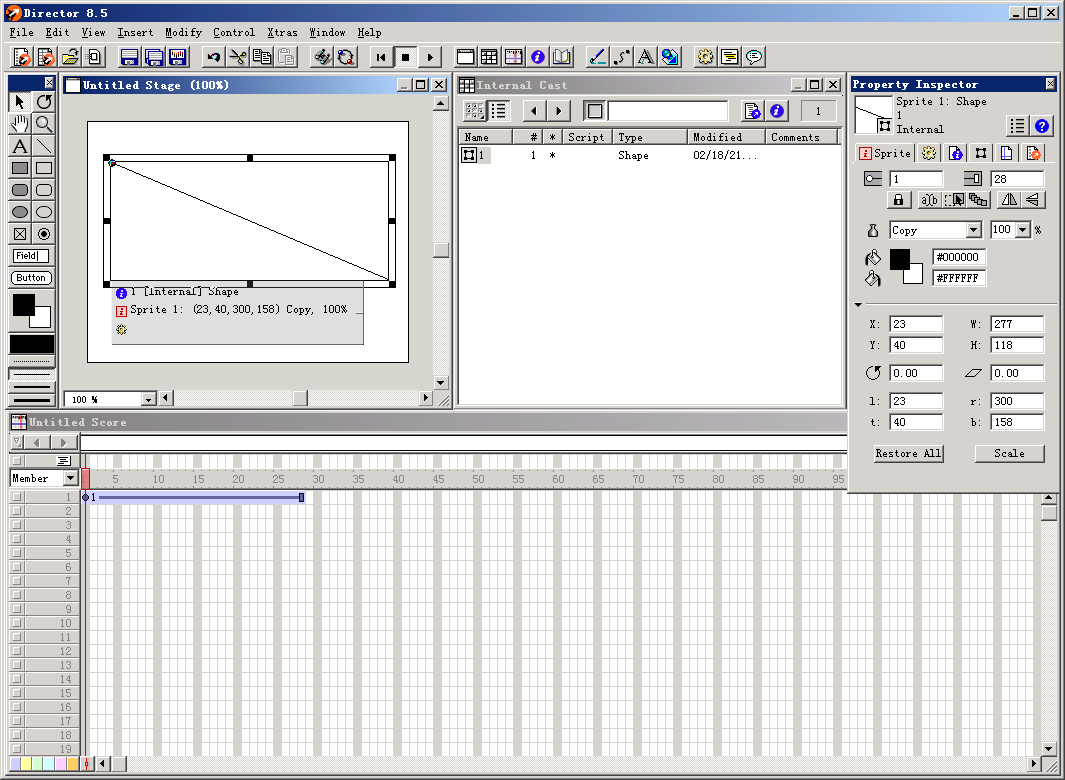The height and width of the screenshot is (780, 1065).
Task: Open the Stage zoom dropdown
Action: click(149, 400)
